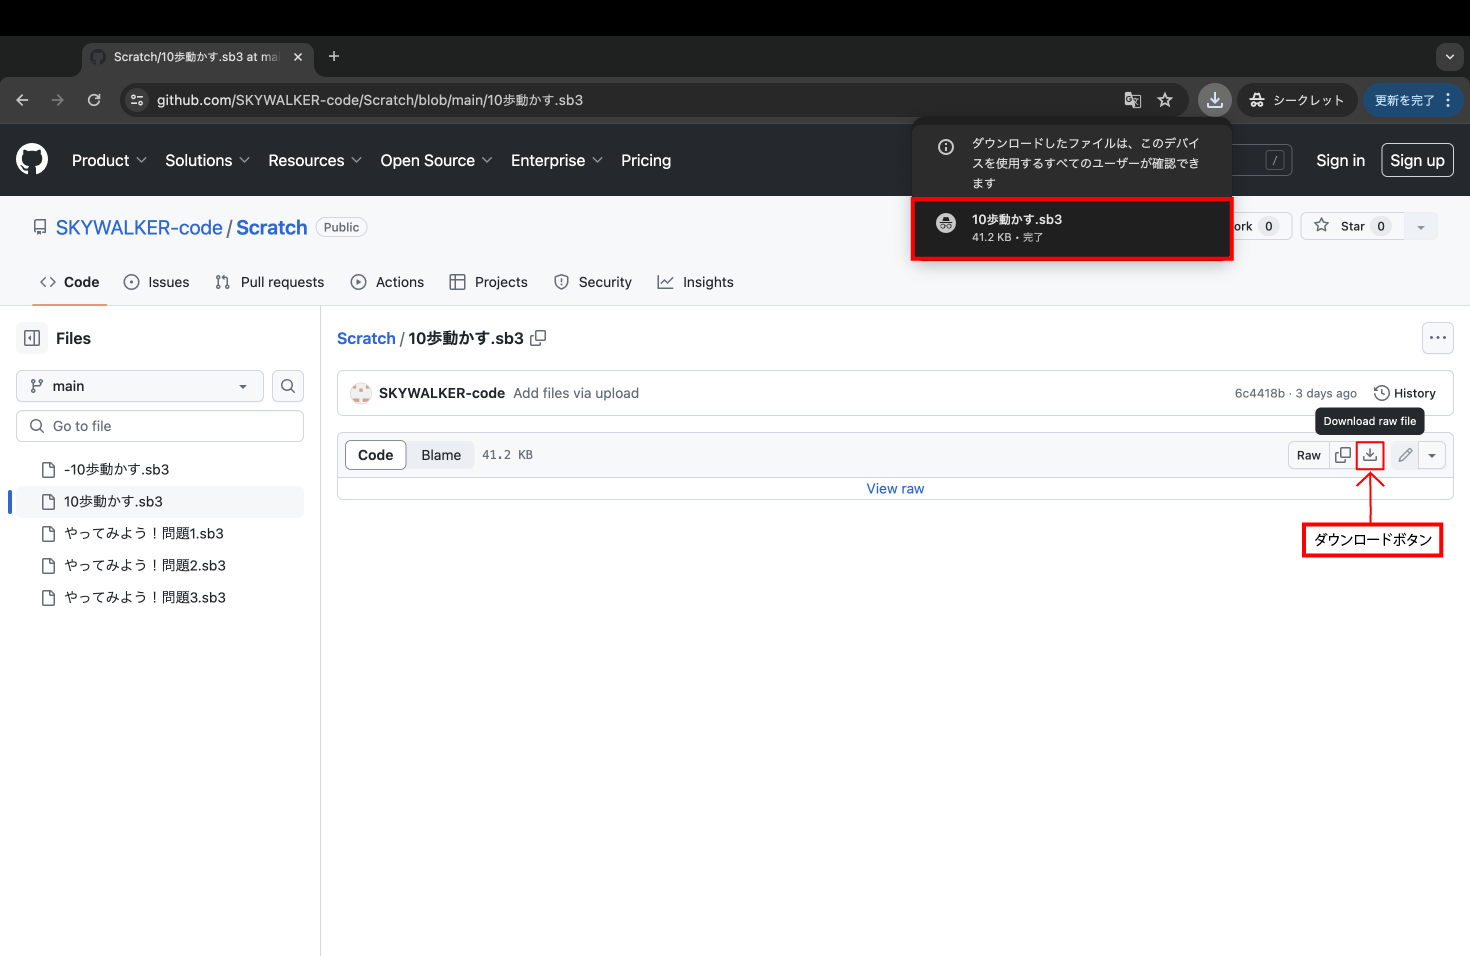Expand the Resources menu
This screenshot has width=1470, height=956.
[315, 160]
